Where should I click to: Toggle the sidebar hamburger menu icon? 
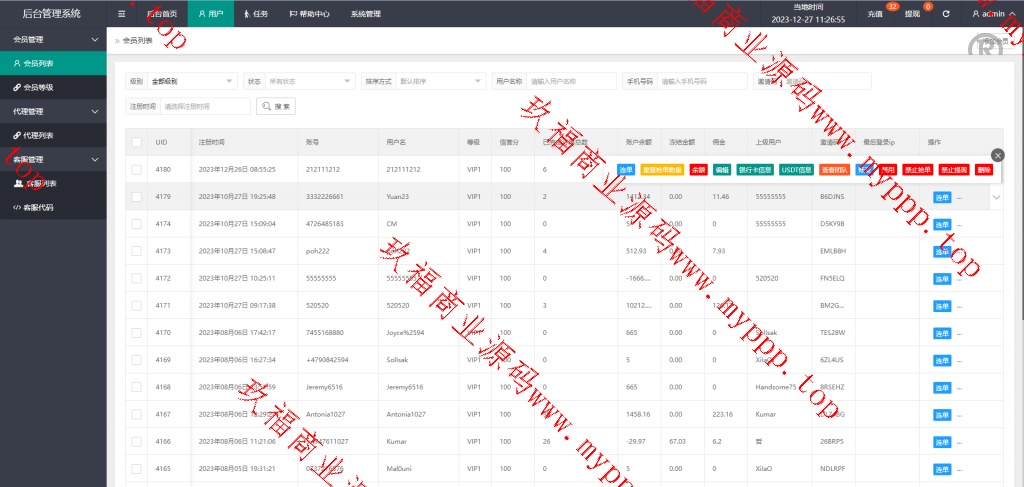(x=121, y=14)
